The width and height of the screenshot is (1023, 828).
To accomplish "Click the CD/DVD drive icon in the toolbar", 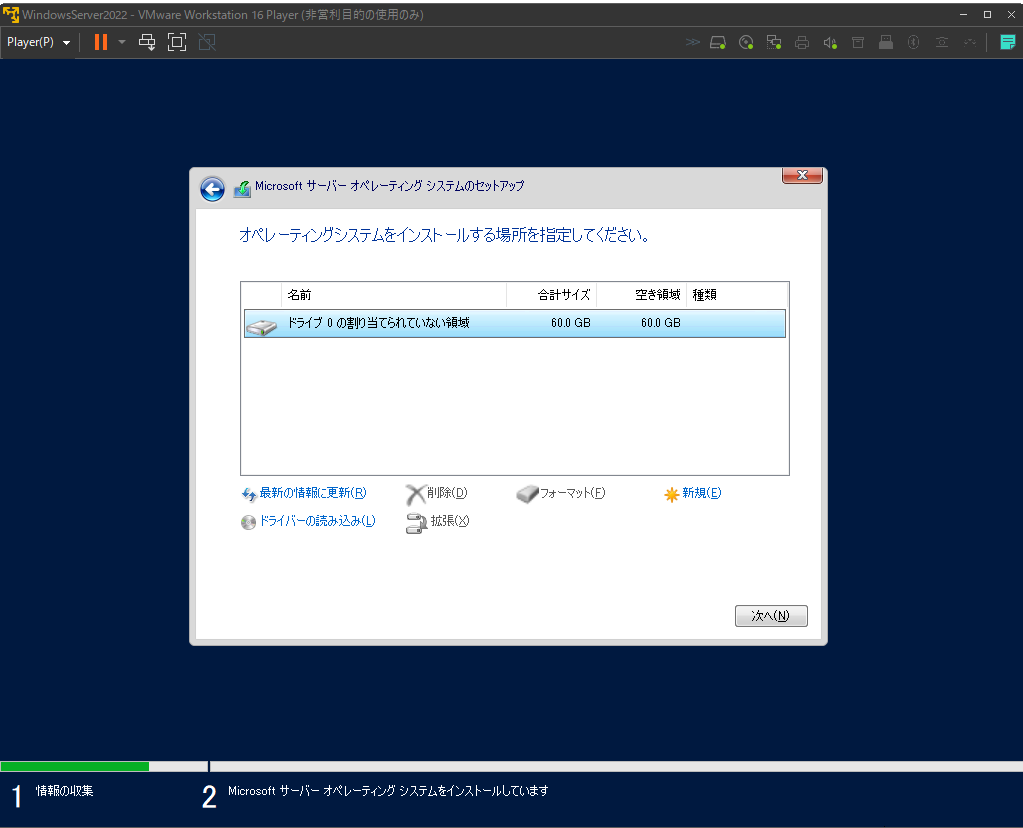I will coord(745,42).
